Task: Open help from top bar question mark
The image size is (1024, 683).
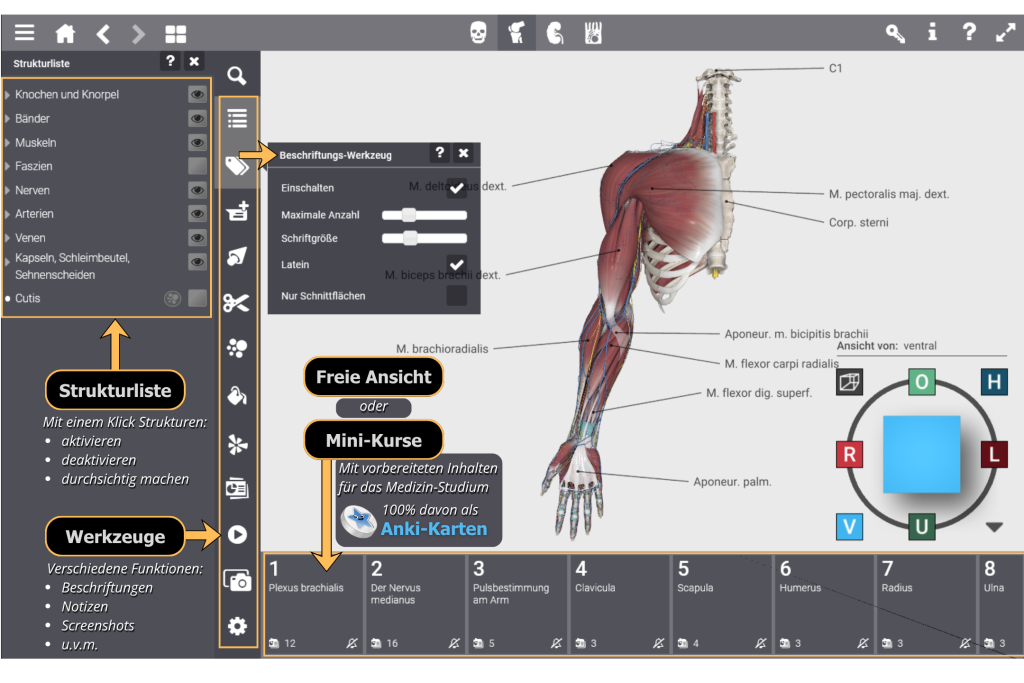Action: tap(969, 32)
